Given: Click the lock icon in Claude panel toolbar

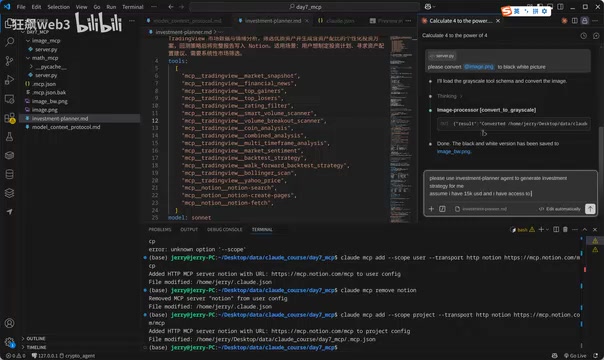Looking at the screenshot, I should 585,21.
